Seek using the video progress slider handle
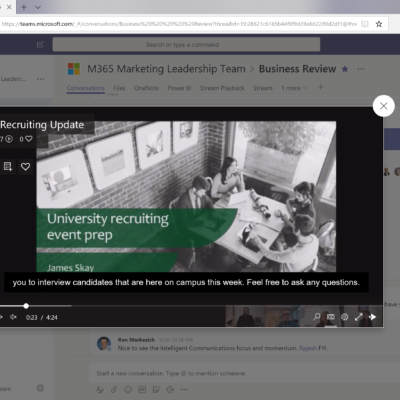Viewport: 400px width, 400px height. coord(26,306)
